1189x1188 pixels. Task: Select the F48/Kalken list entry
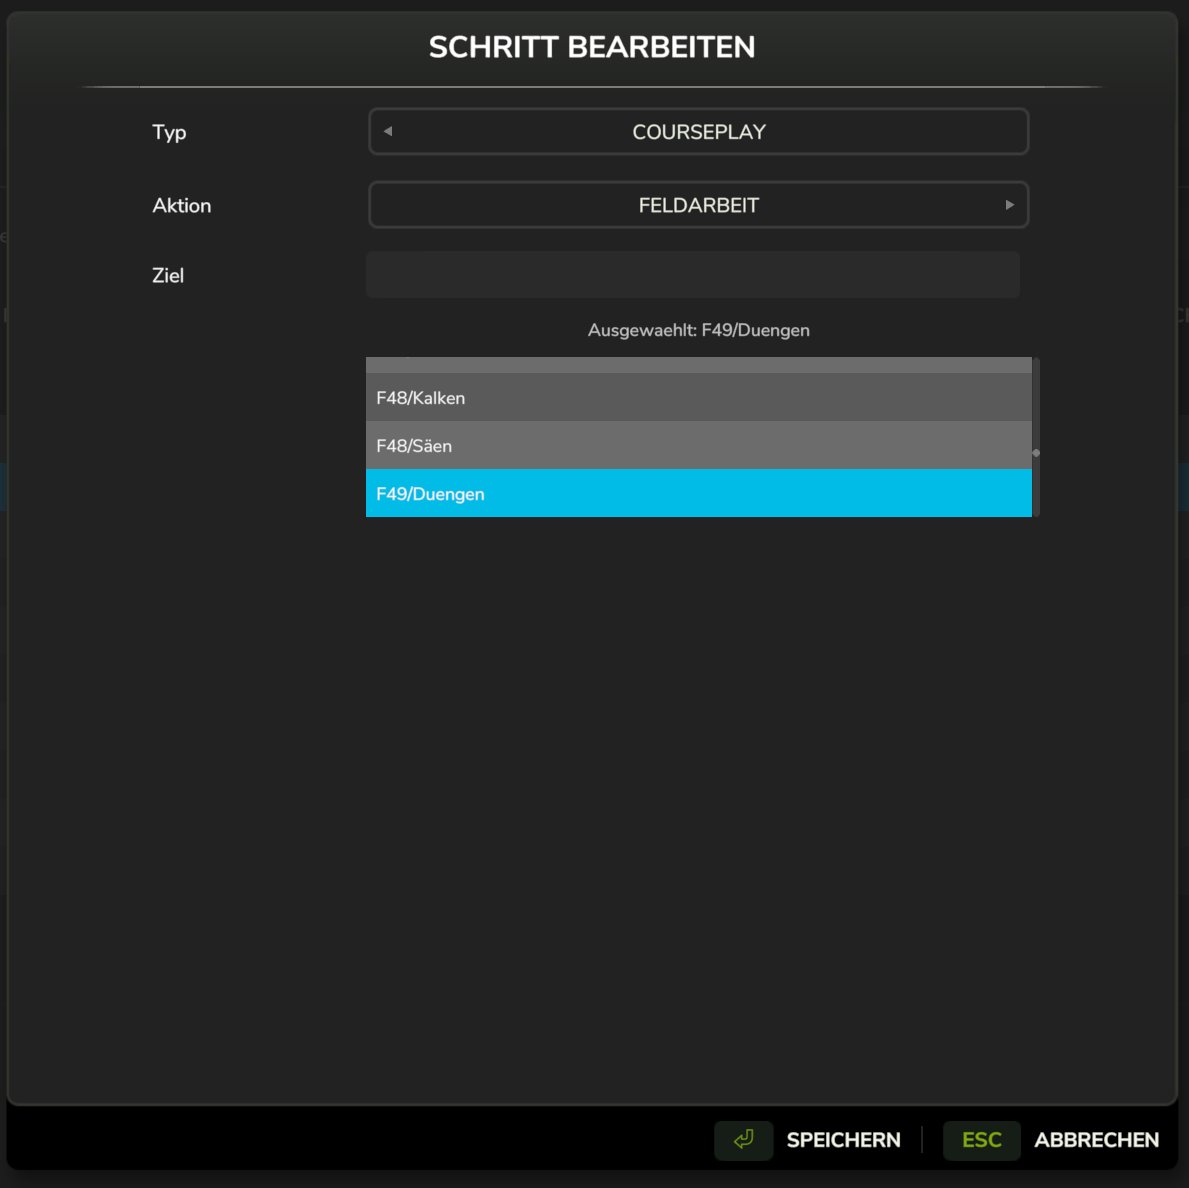pyautogui.click(x=698, y=397)
